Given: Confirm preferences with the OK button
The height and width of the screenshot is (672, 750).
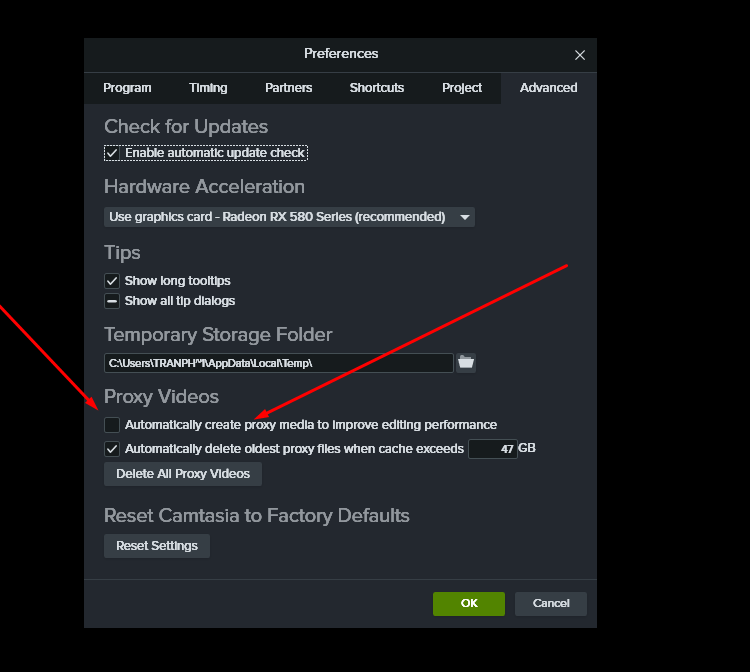Looking at the screenshot, I should pyautogui.click(x=469, y=603).
